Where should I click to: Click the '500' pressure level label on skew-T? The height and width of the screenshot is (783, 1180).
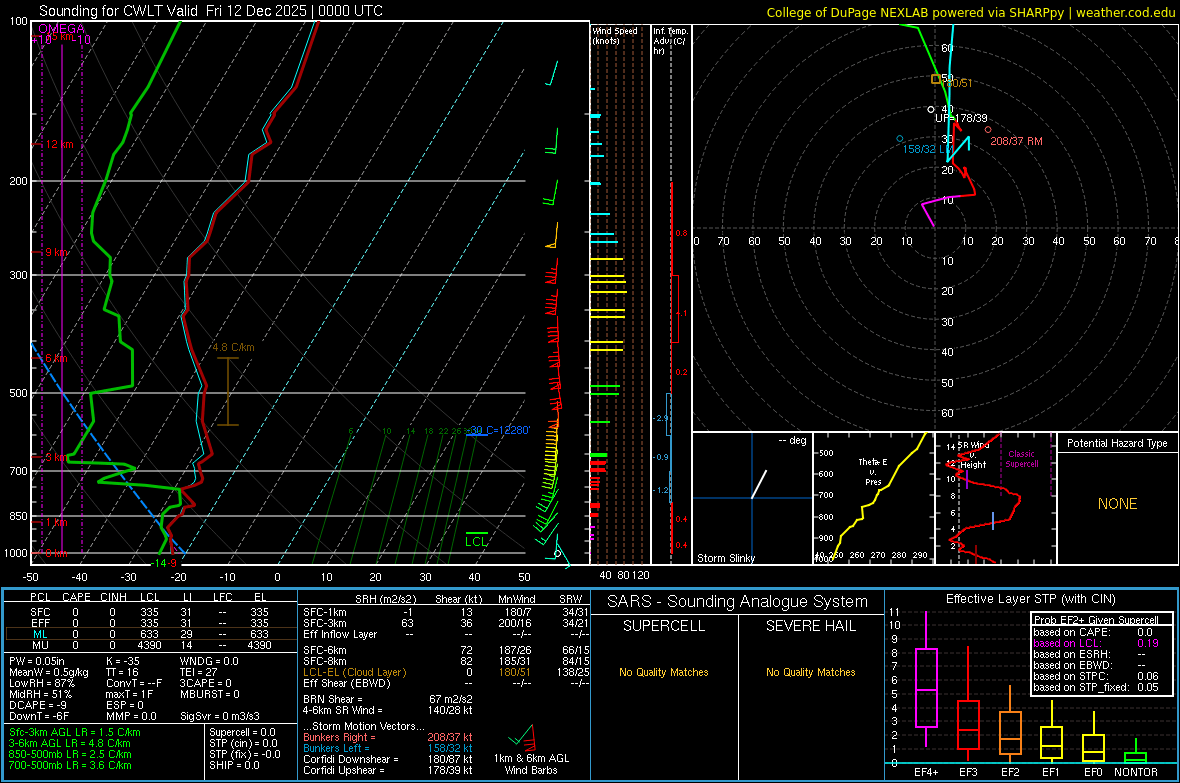(18, 393)
